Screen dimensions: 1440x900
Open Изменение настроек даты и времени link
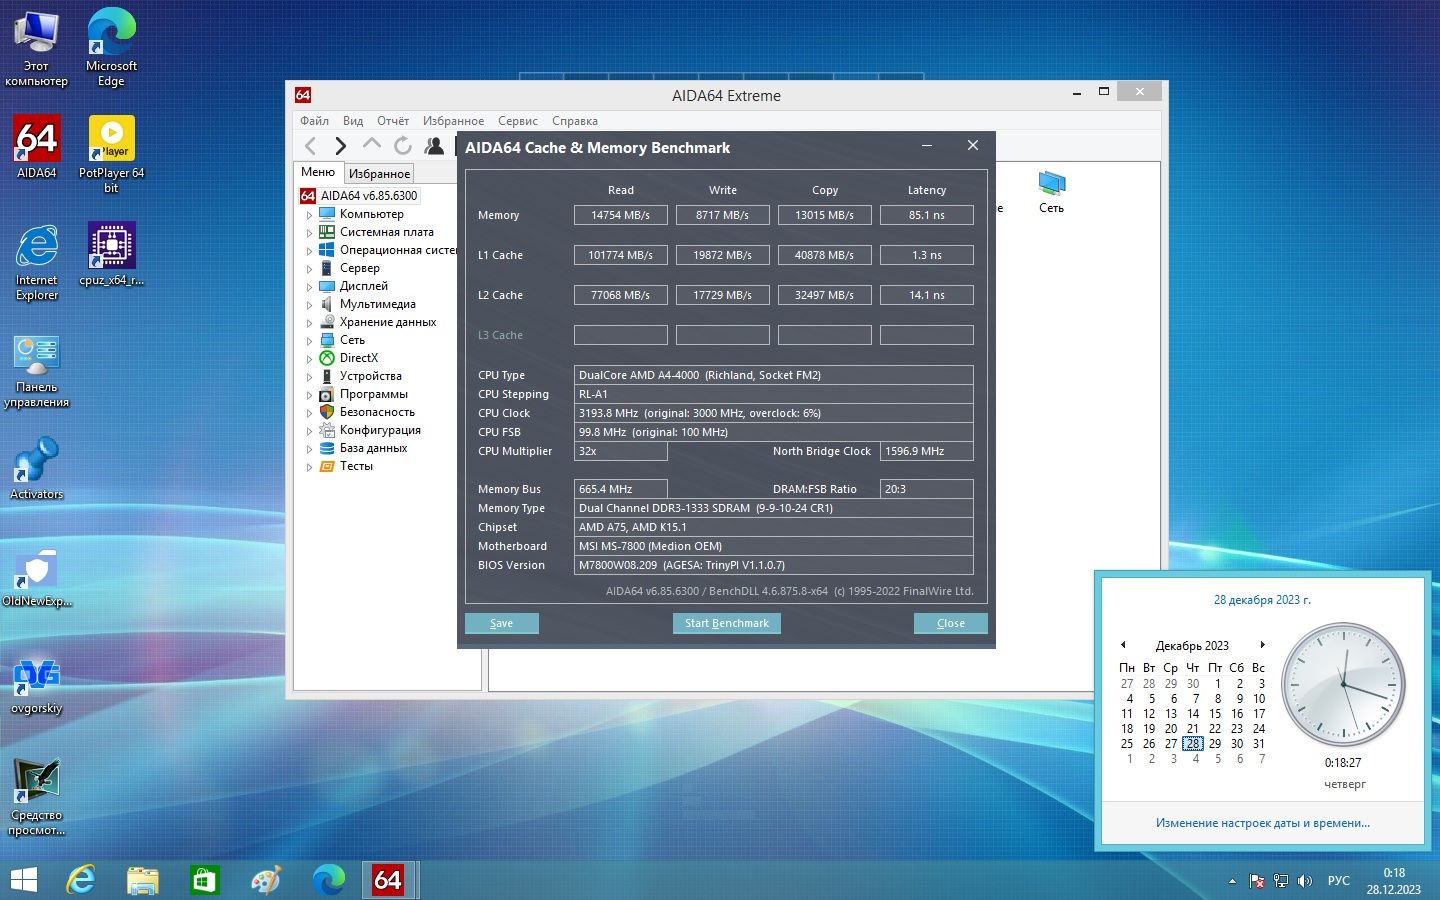click(x=1263, y=823)
